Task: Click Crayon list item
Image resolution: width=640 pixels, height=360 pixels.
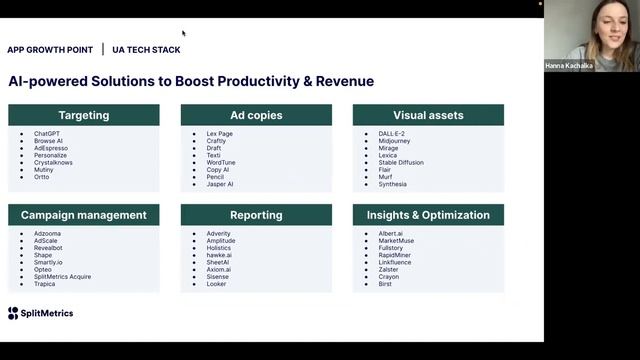Action: point(389,277)
